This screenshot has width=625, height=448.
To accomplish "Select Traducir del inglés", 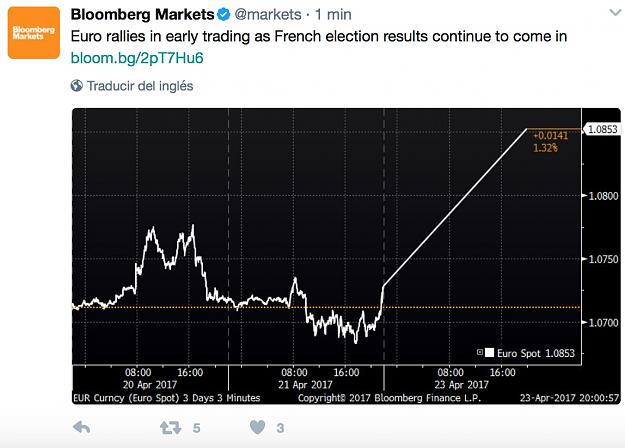I will 140,86.
